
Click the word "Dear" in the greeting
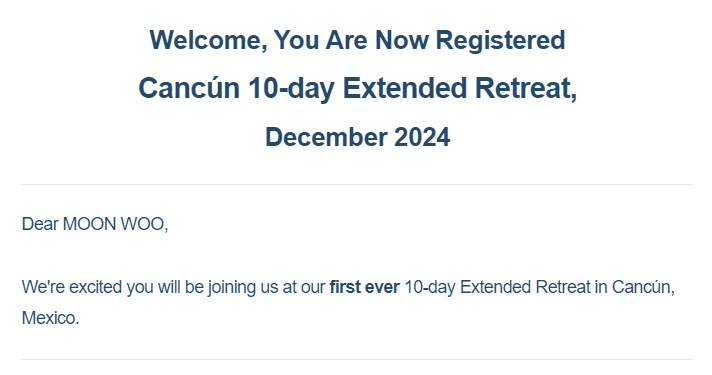tap(40, 224)
